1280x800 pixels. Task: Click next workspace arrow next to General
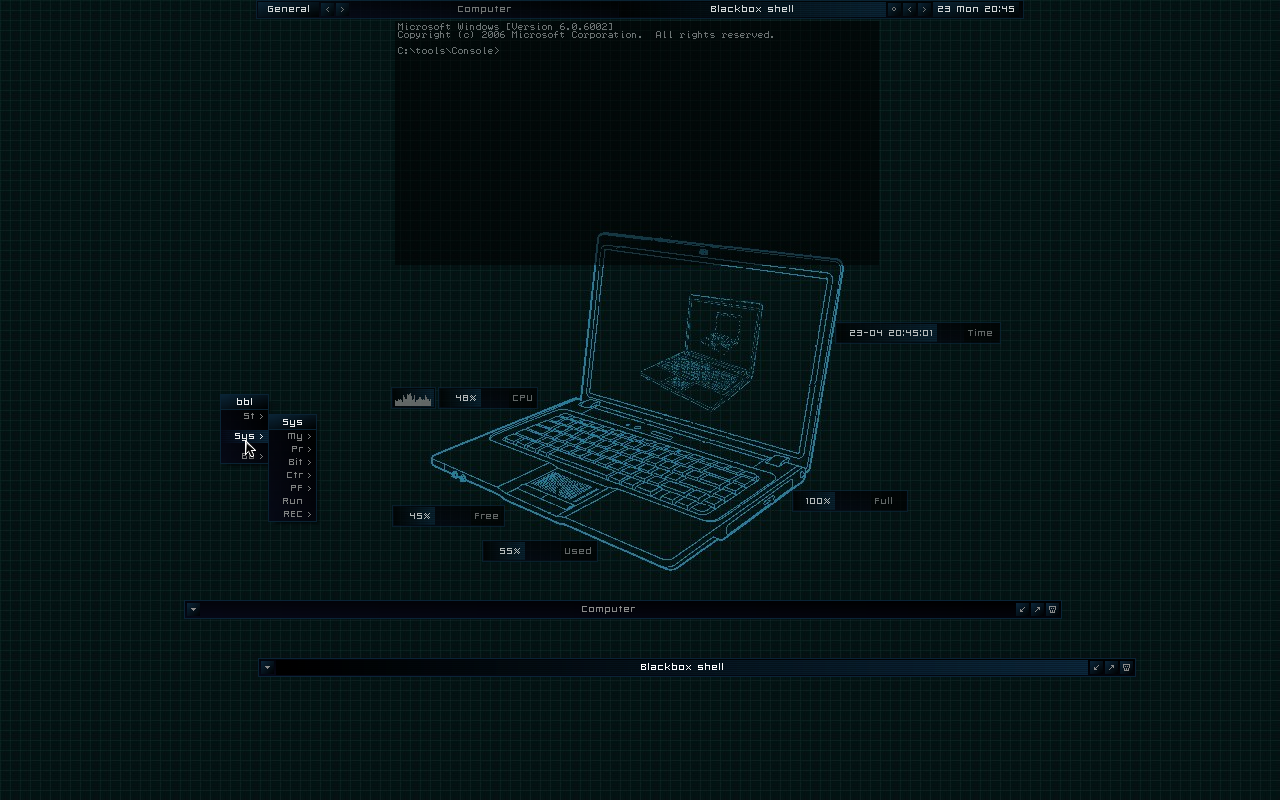tap(342, 9)
